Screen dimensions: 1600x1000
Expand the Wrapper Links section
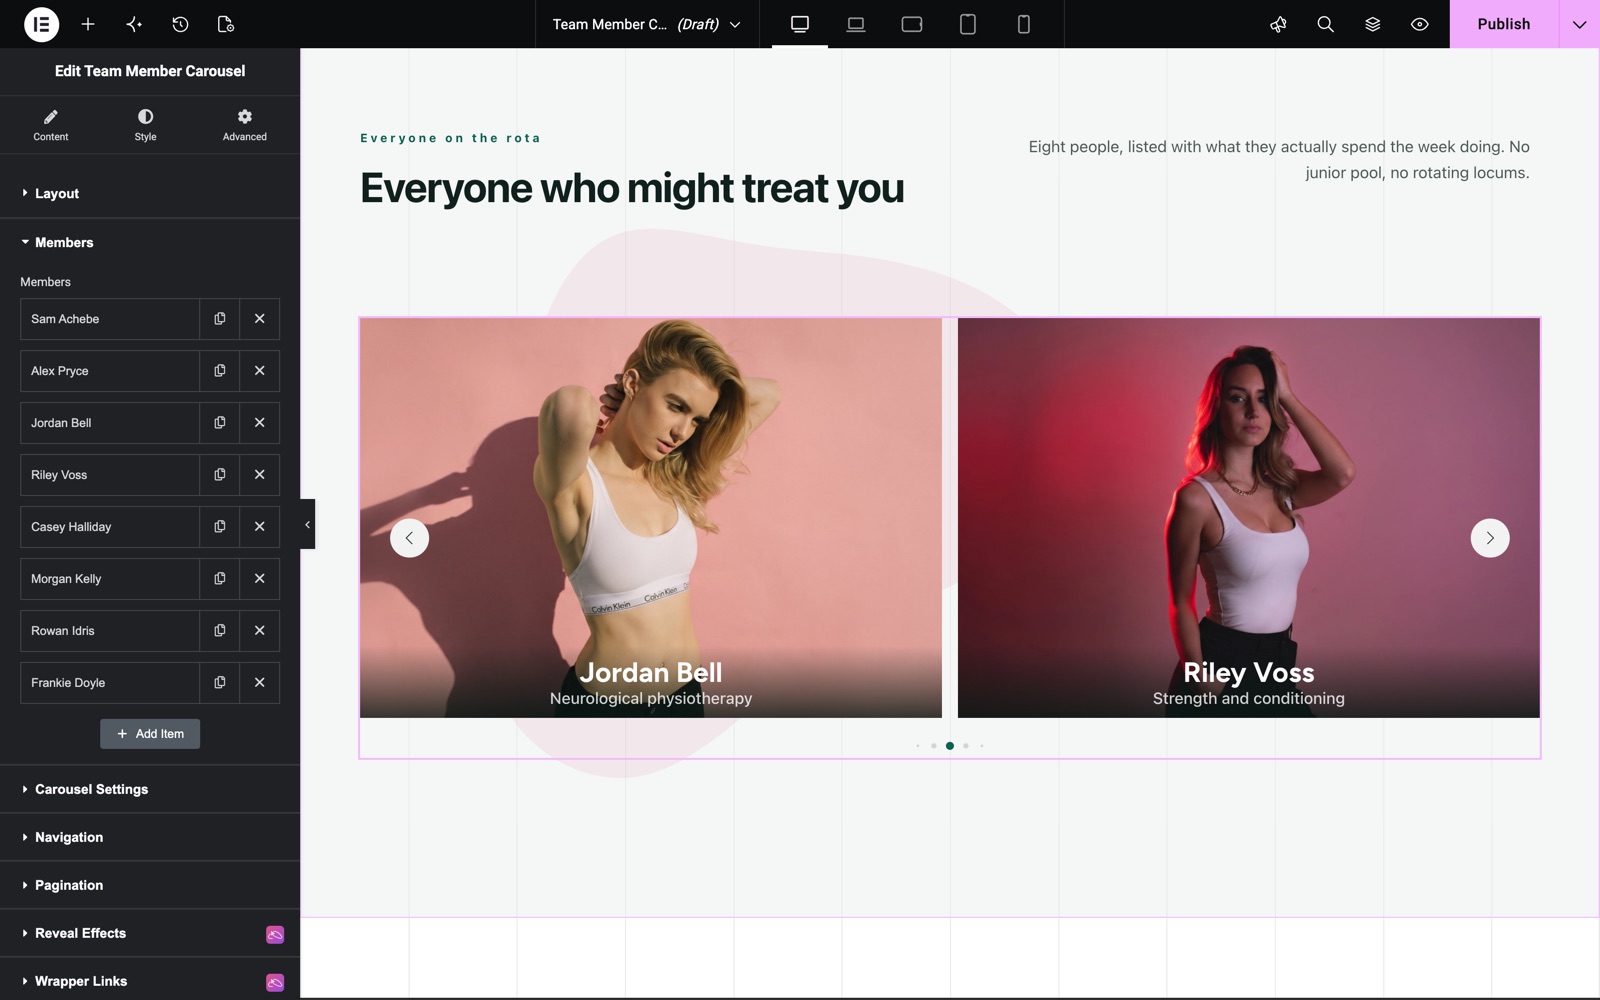(x=150, y=981)
